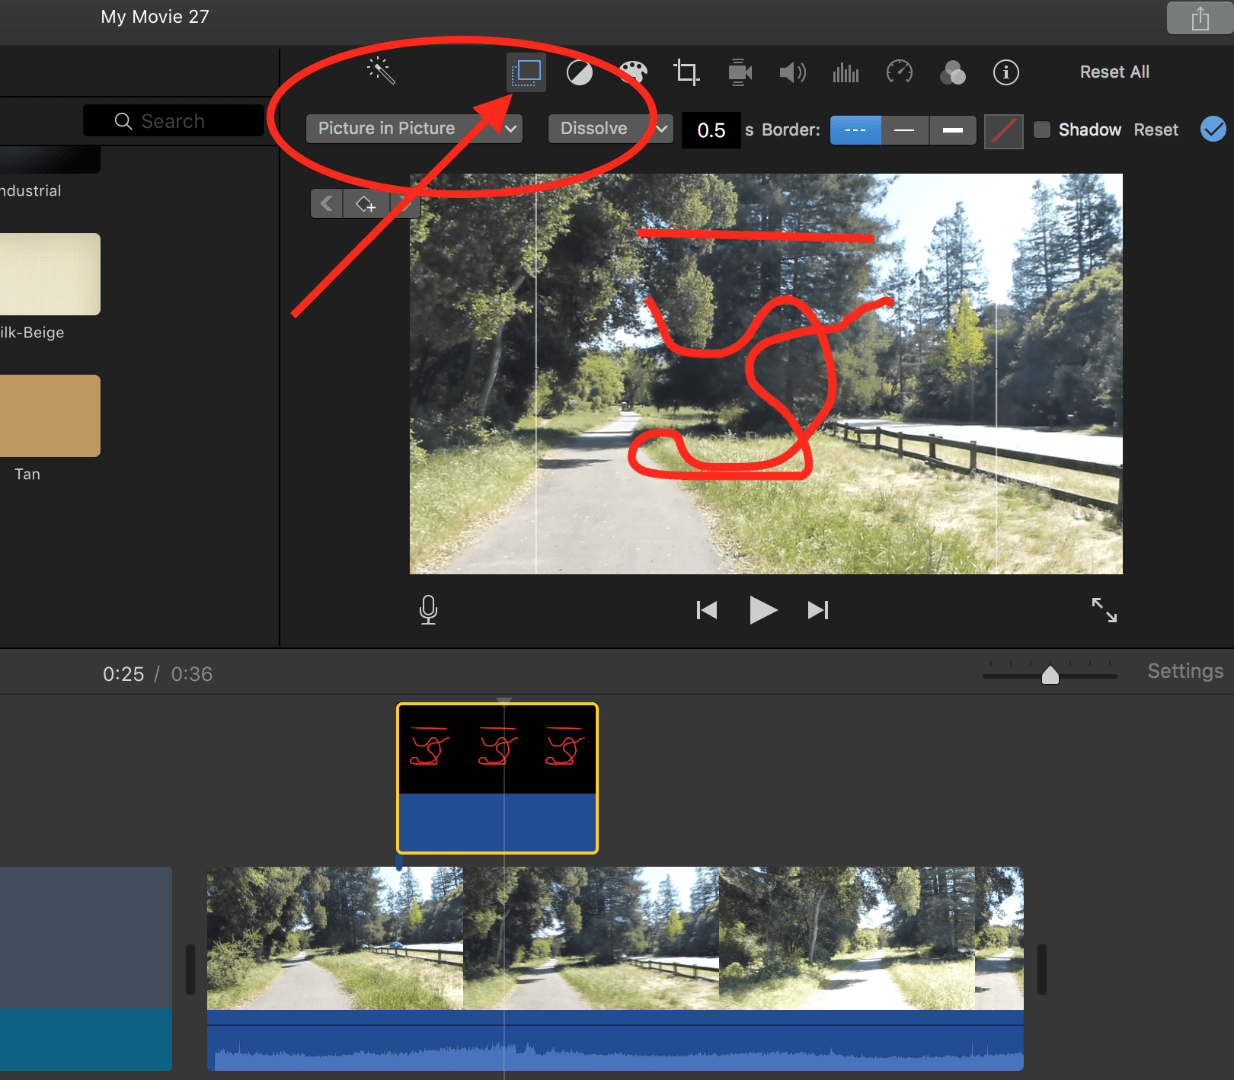Open the Clip Information panel

tap(1006, 72)
